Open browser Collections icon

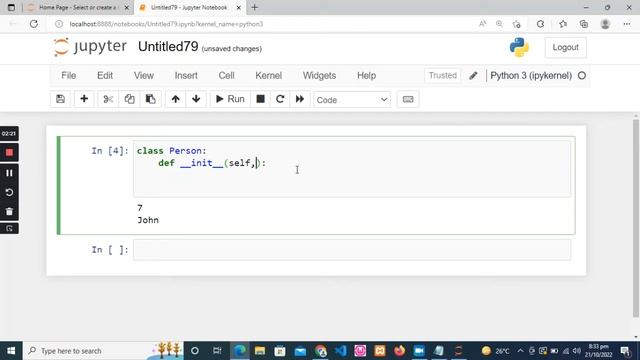click(584, 24)
